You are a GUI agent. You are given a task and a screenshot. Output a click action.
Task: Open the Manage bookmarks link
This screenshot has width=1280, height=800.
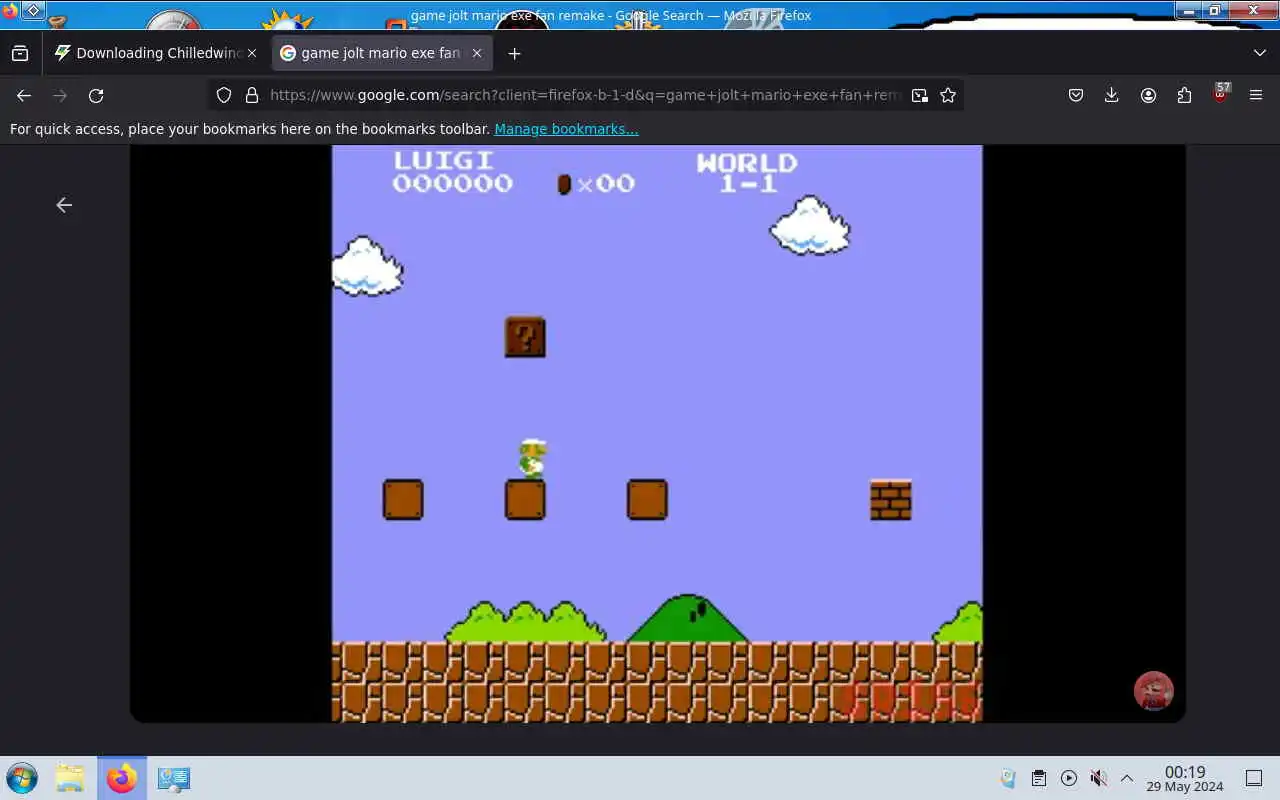click(x=566, y=129)
